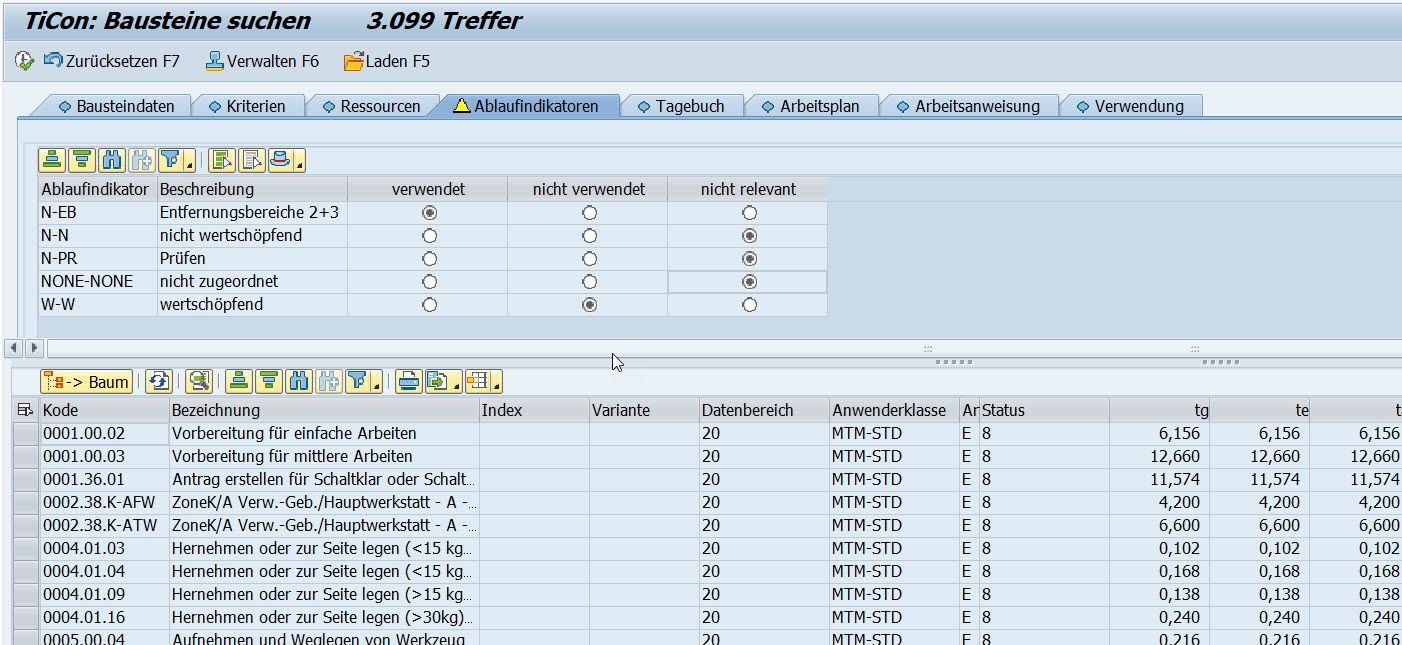
Task: Click the select-all icon left of Kode header
Action: (x=25, y=410)
